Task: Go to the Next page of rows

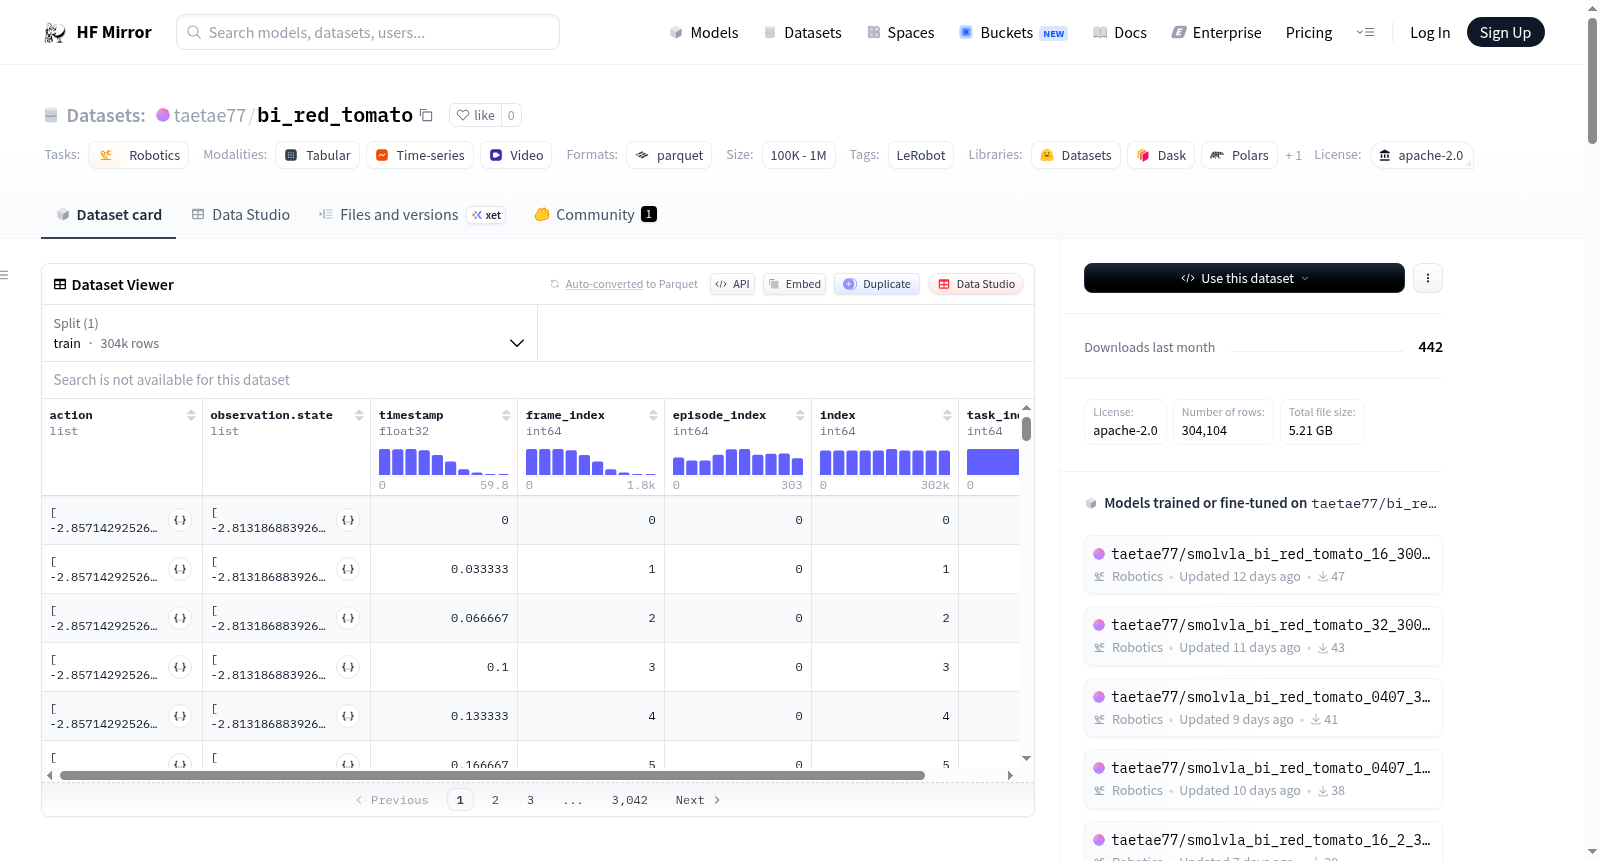Action: [698, 800]
